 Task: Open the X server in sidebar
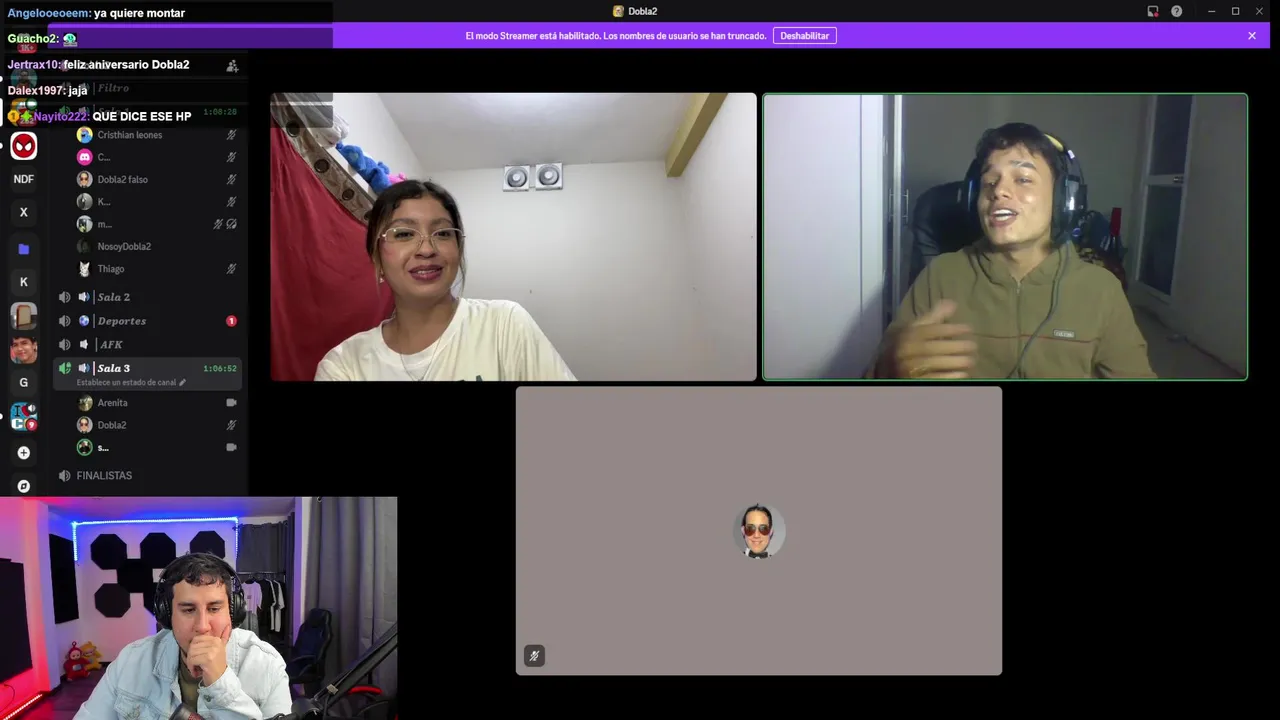24,212
